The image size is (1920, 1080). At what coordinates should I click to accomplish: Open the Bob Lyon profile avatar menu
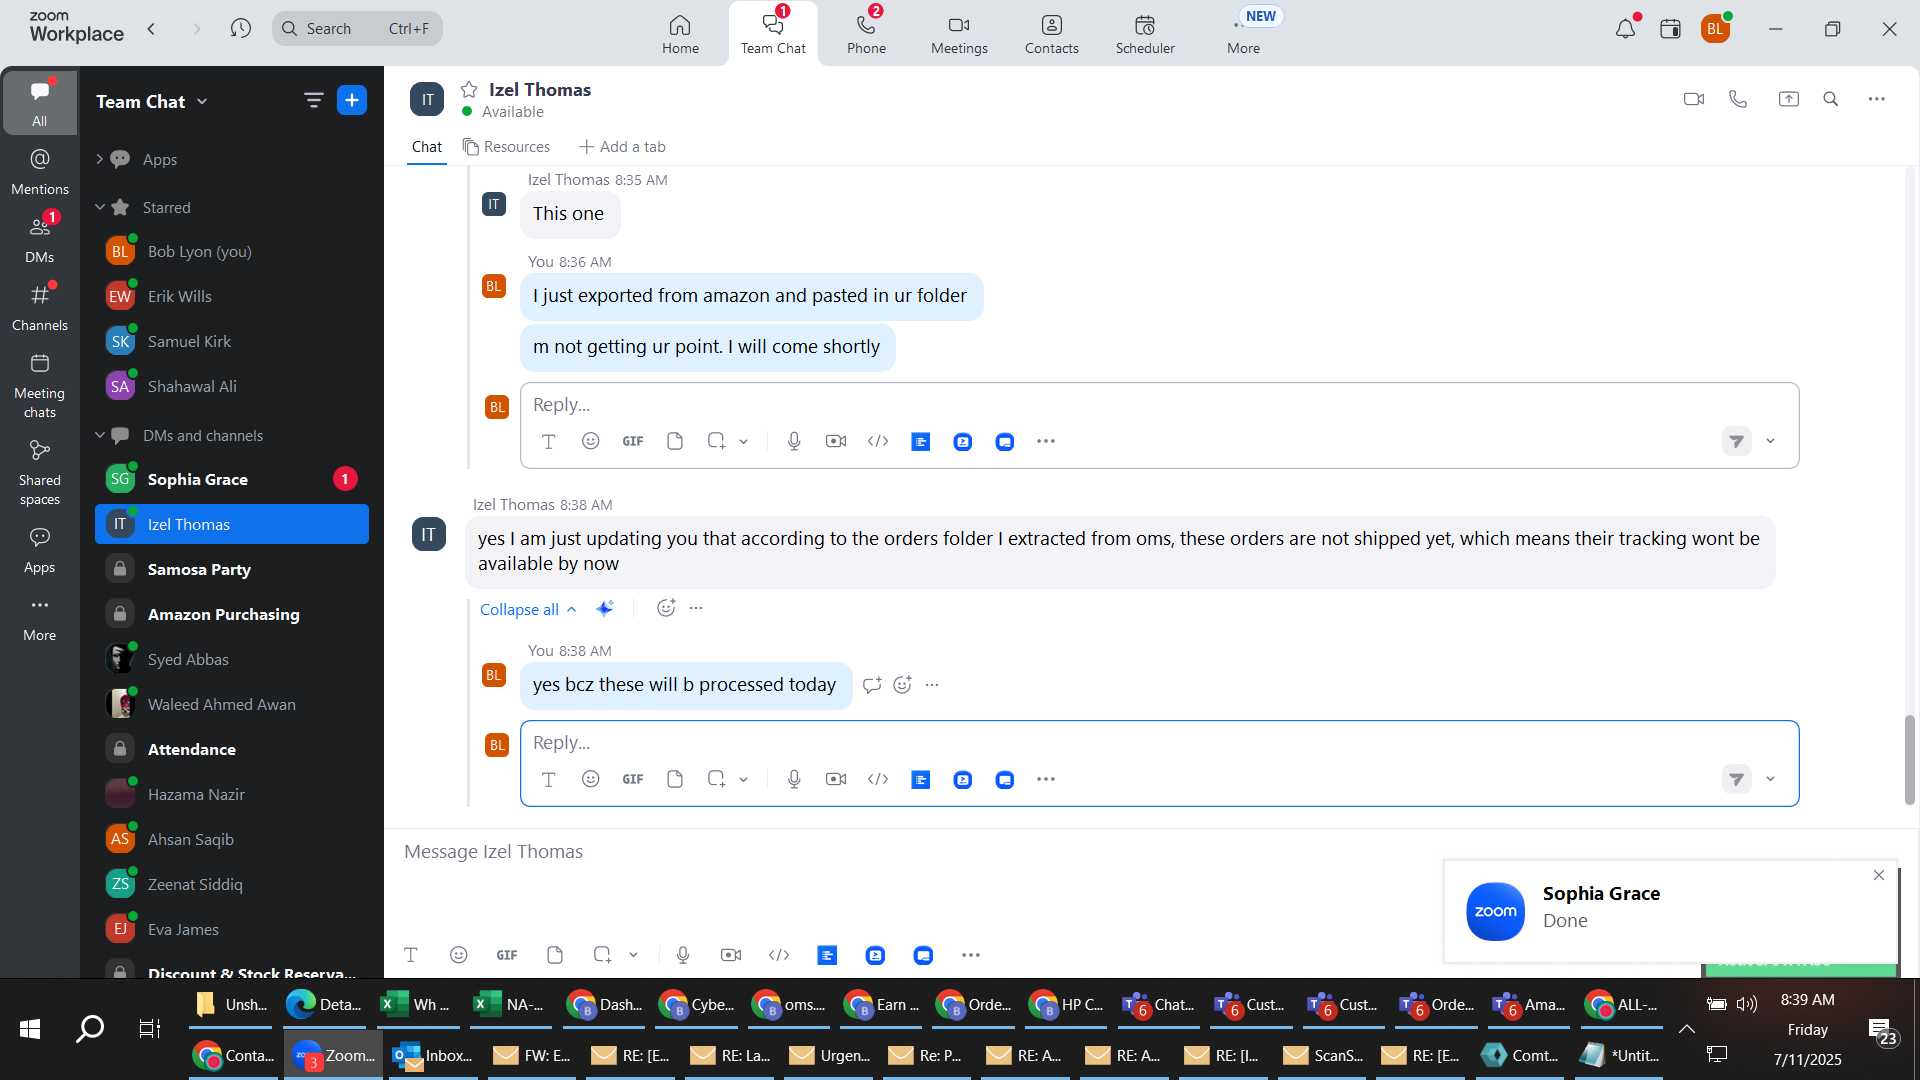(x=1715, y=29)
